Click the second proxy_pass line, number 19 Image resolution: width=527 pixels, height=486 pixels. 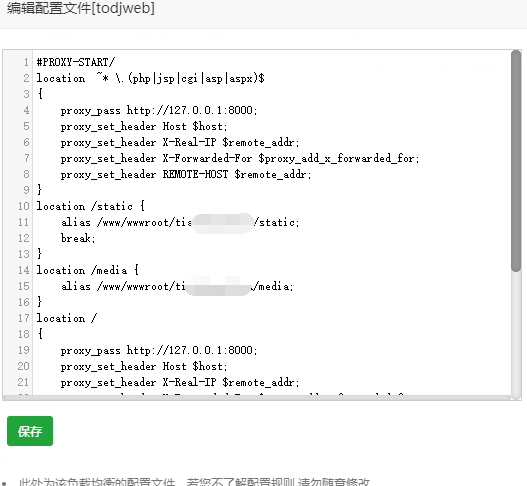159,351
